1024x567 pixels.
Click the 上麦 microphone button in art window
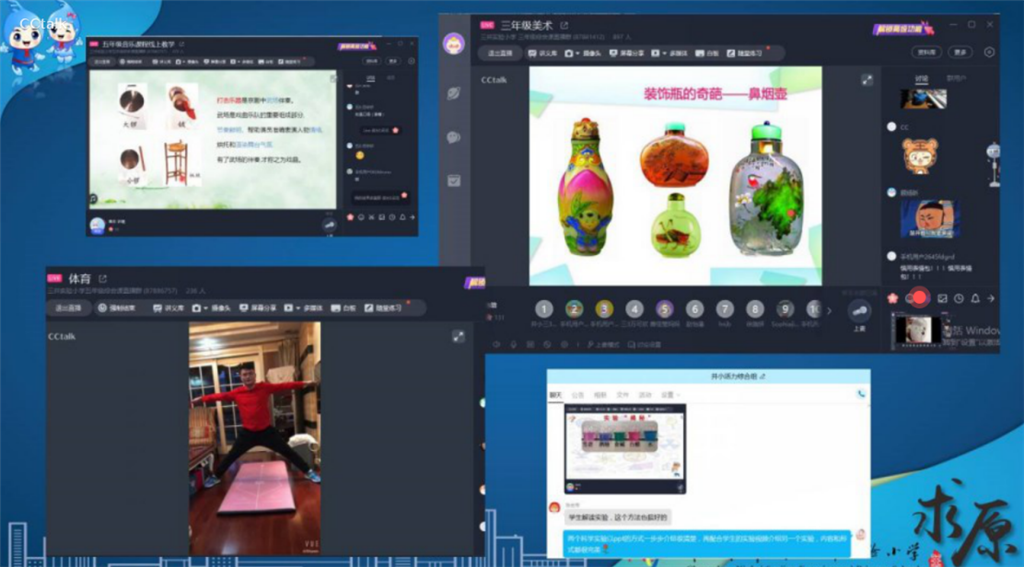[x=859, y=312]
